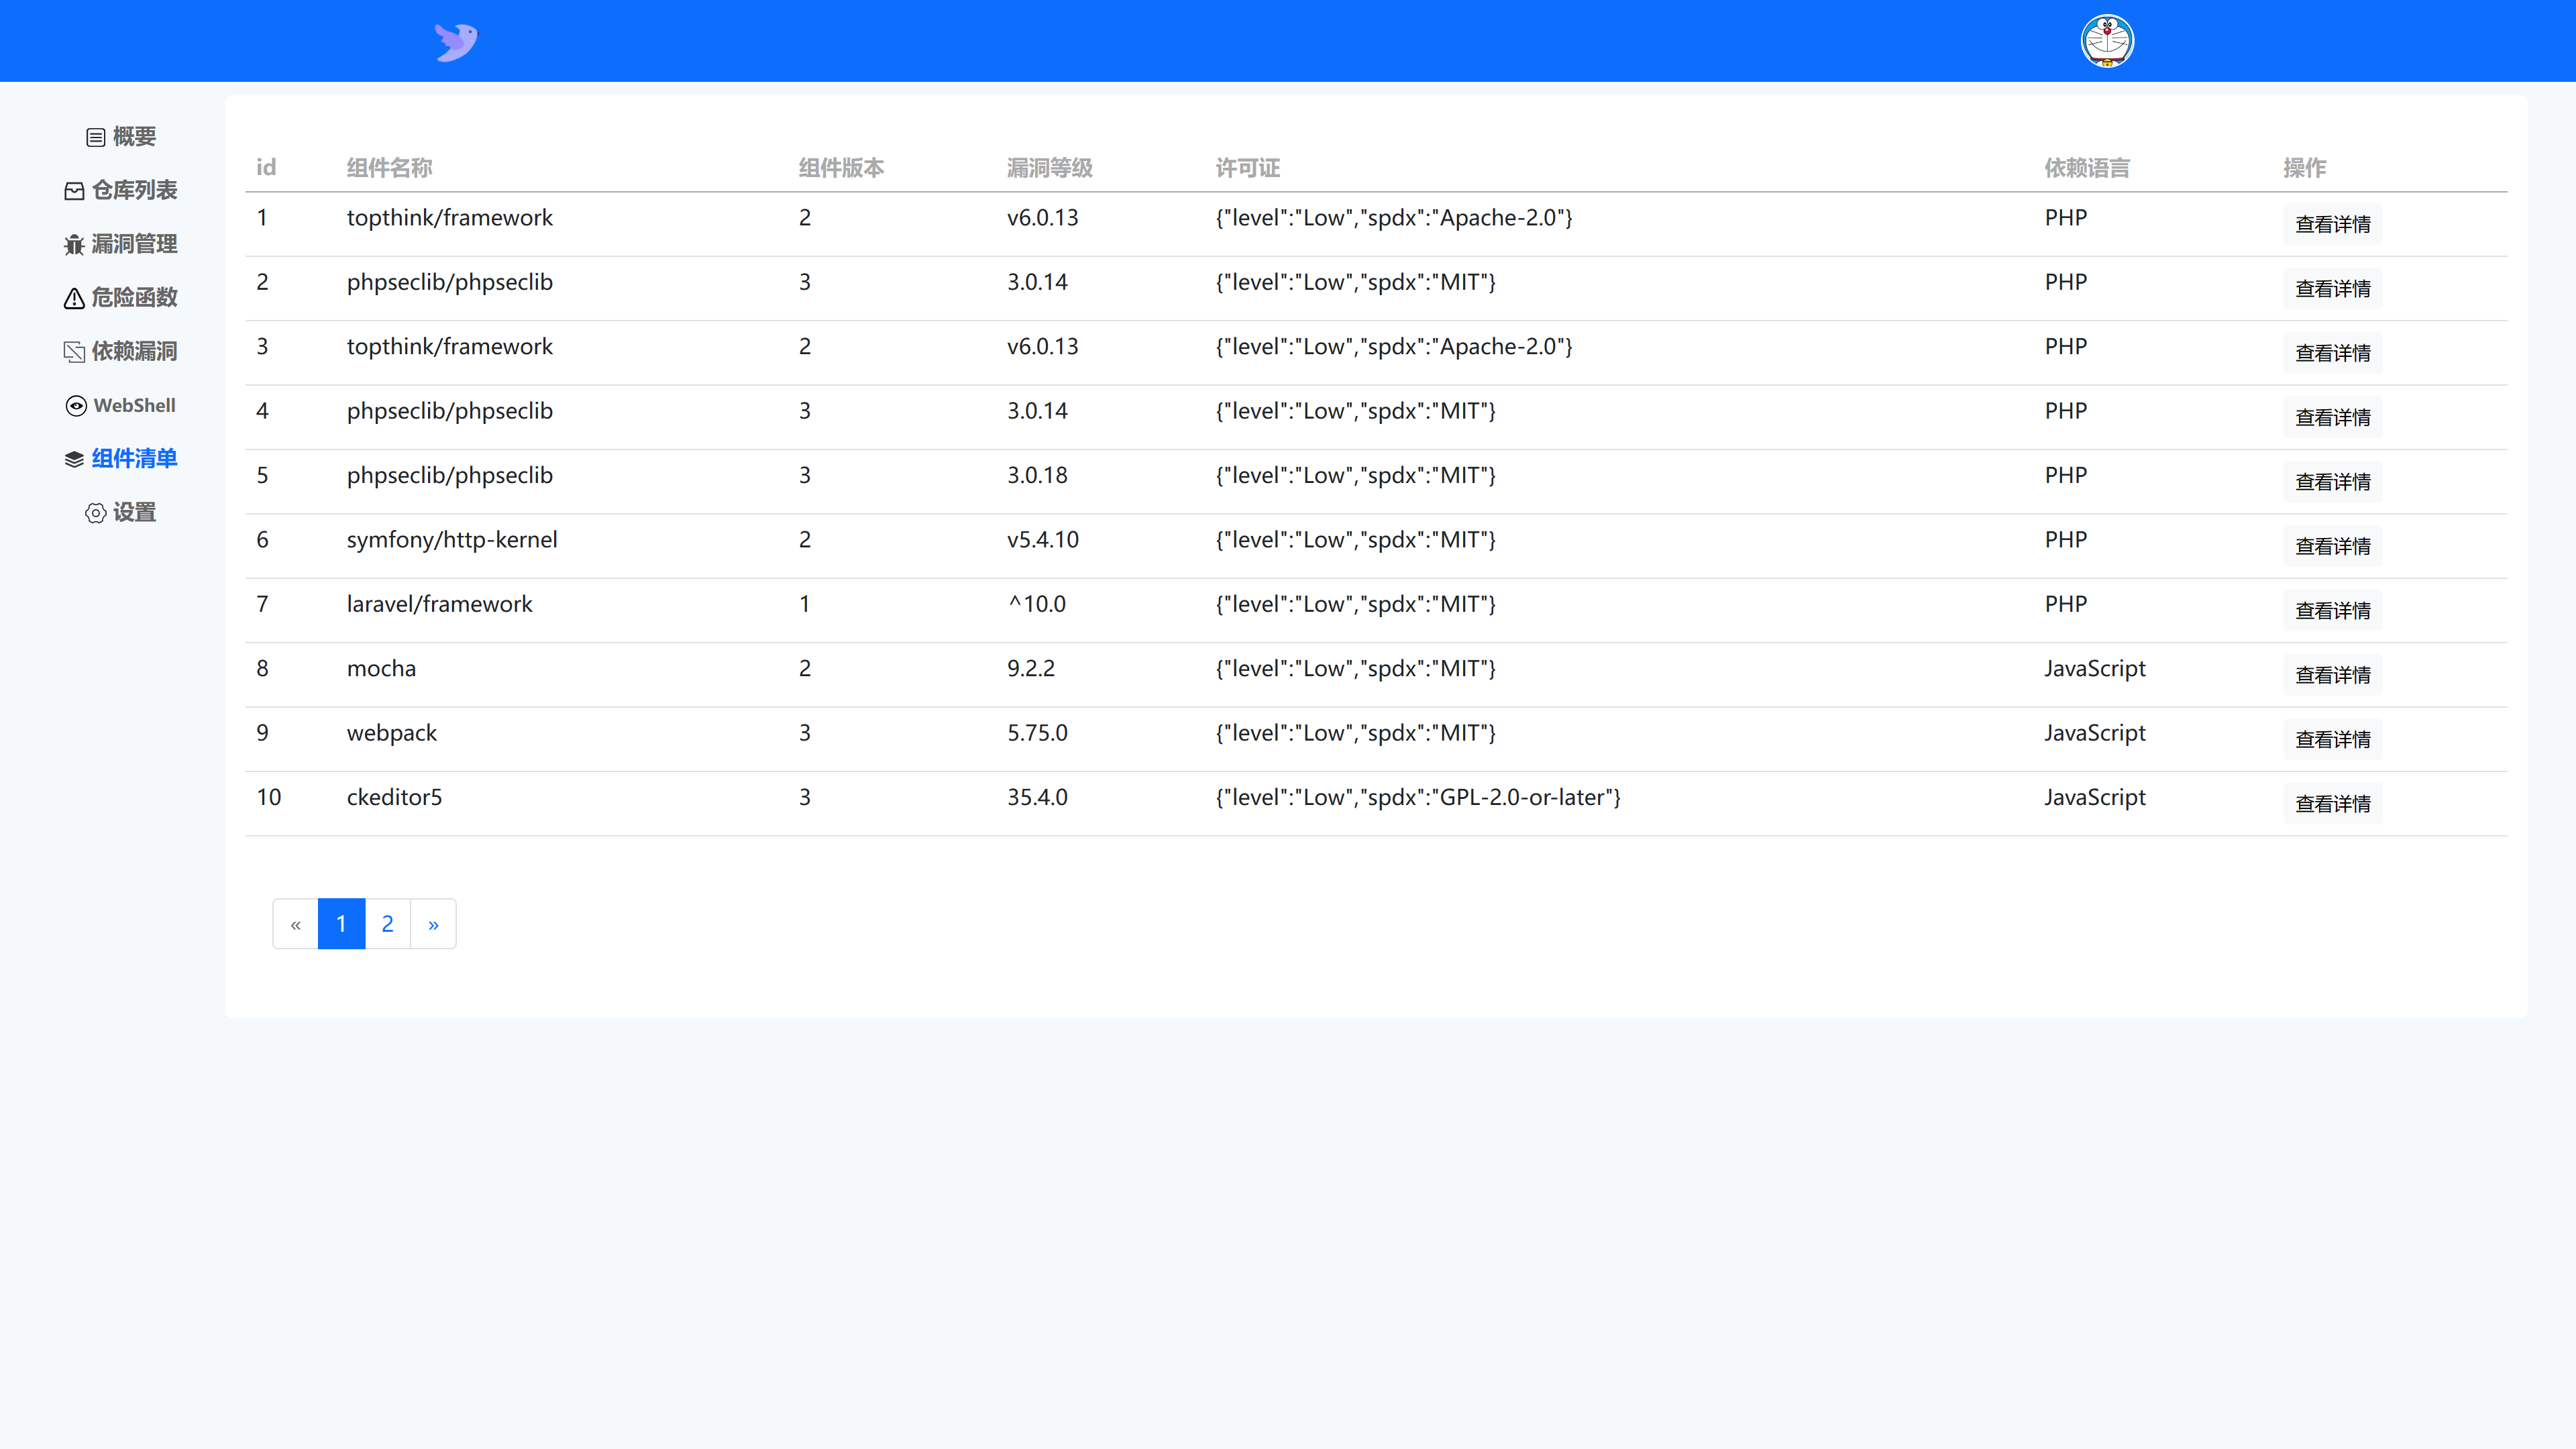
Task: Click the overview list icon beside 概要
Action: [96, 137]
